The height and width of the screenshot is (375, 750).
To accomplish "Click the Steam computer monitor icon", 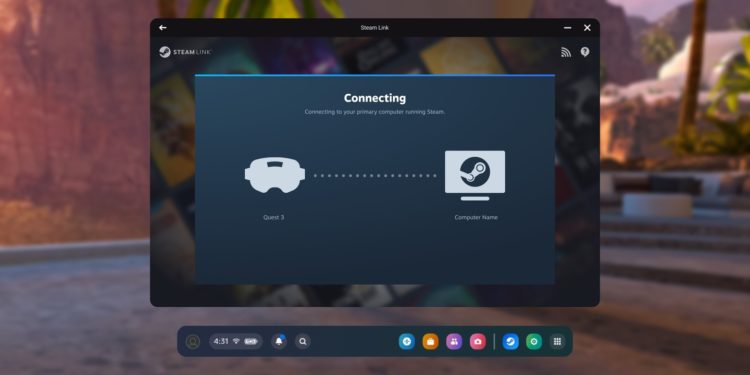I will point(474,176).
